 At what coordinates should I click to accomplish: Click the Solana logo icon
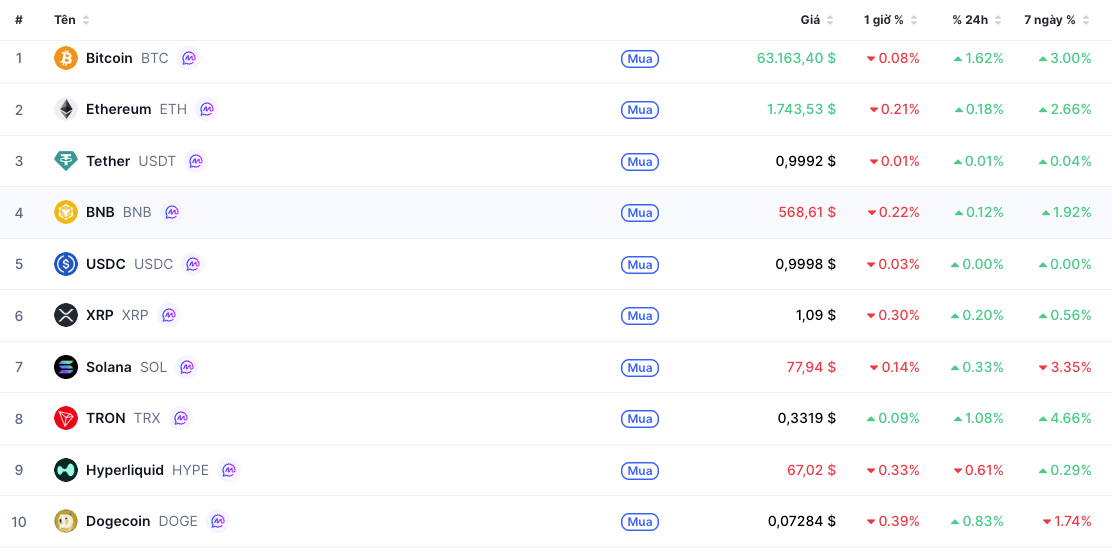coord(66,367)
